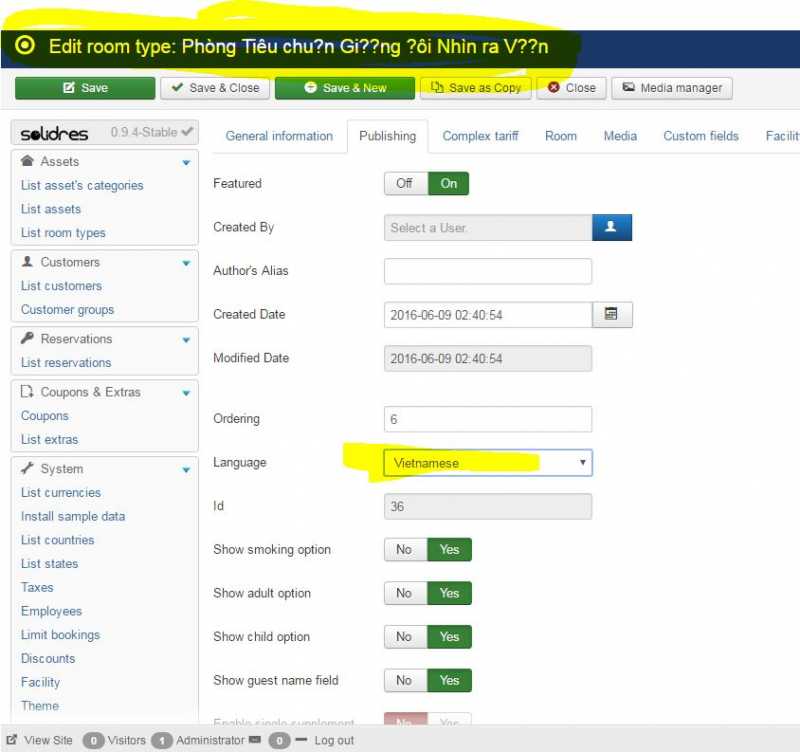Click the Media manager button
The image size is (800, 752).
(672, 88)
